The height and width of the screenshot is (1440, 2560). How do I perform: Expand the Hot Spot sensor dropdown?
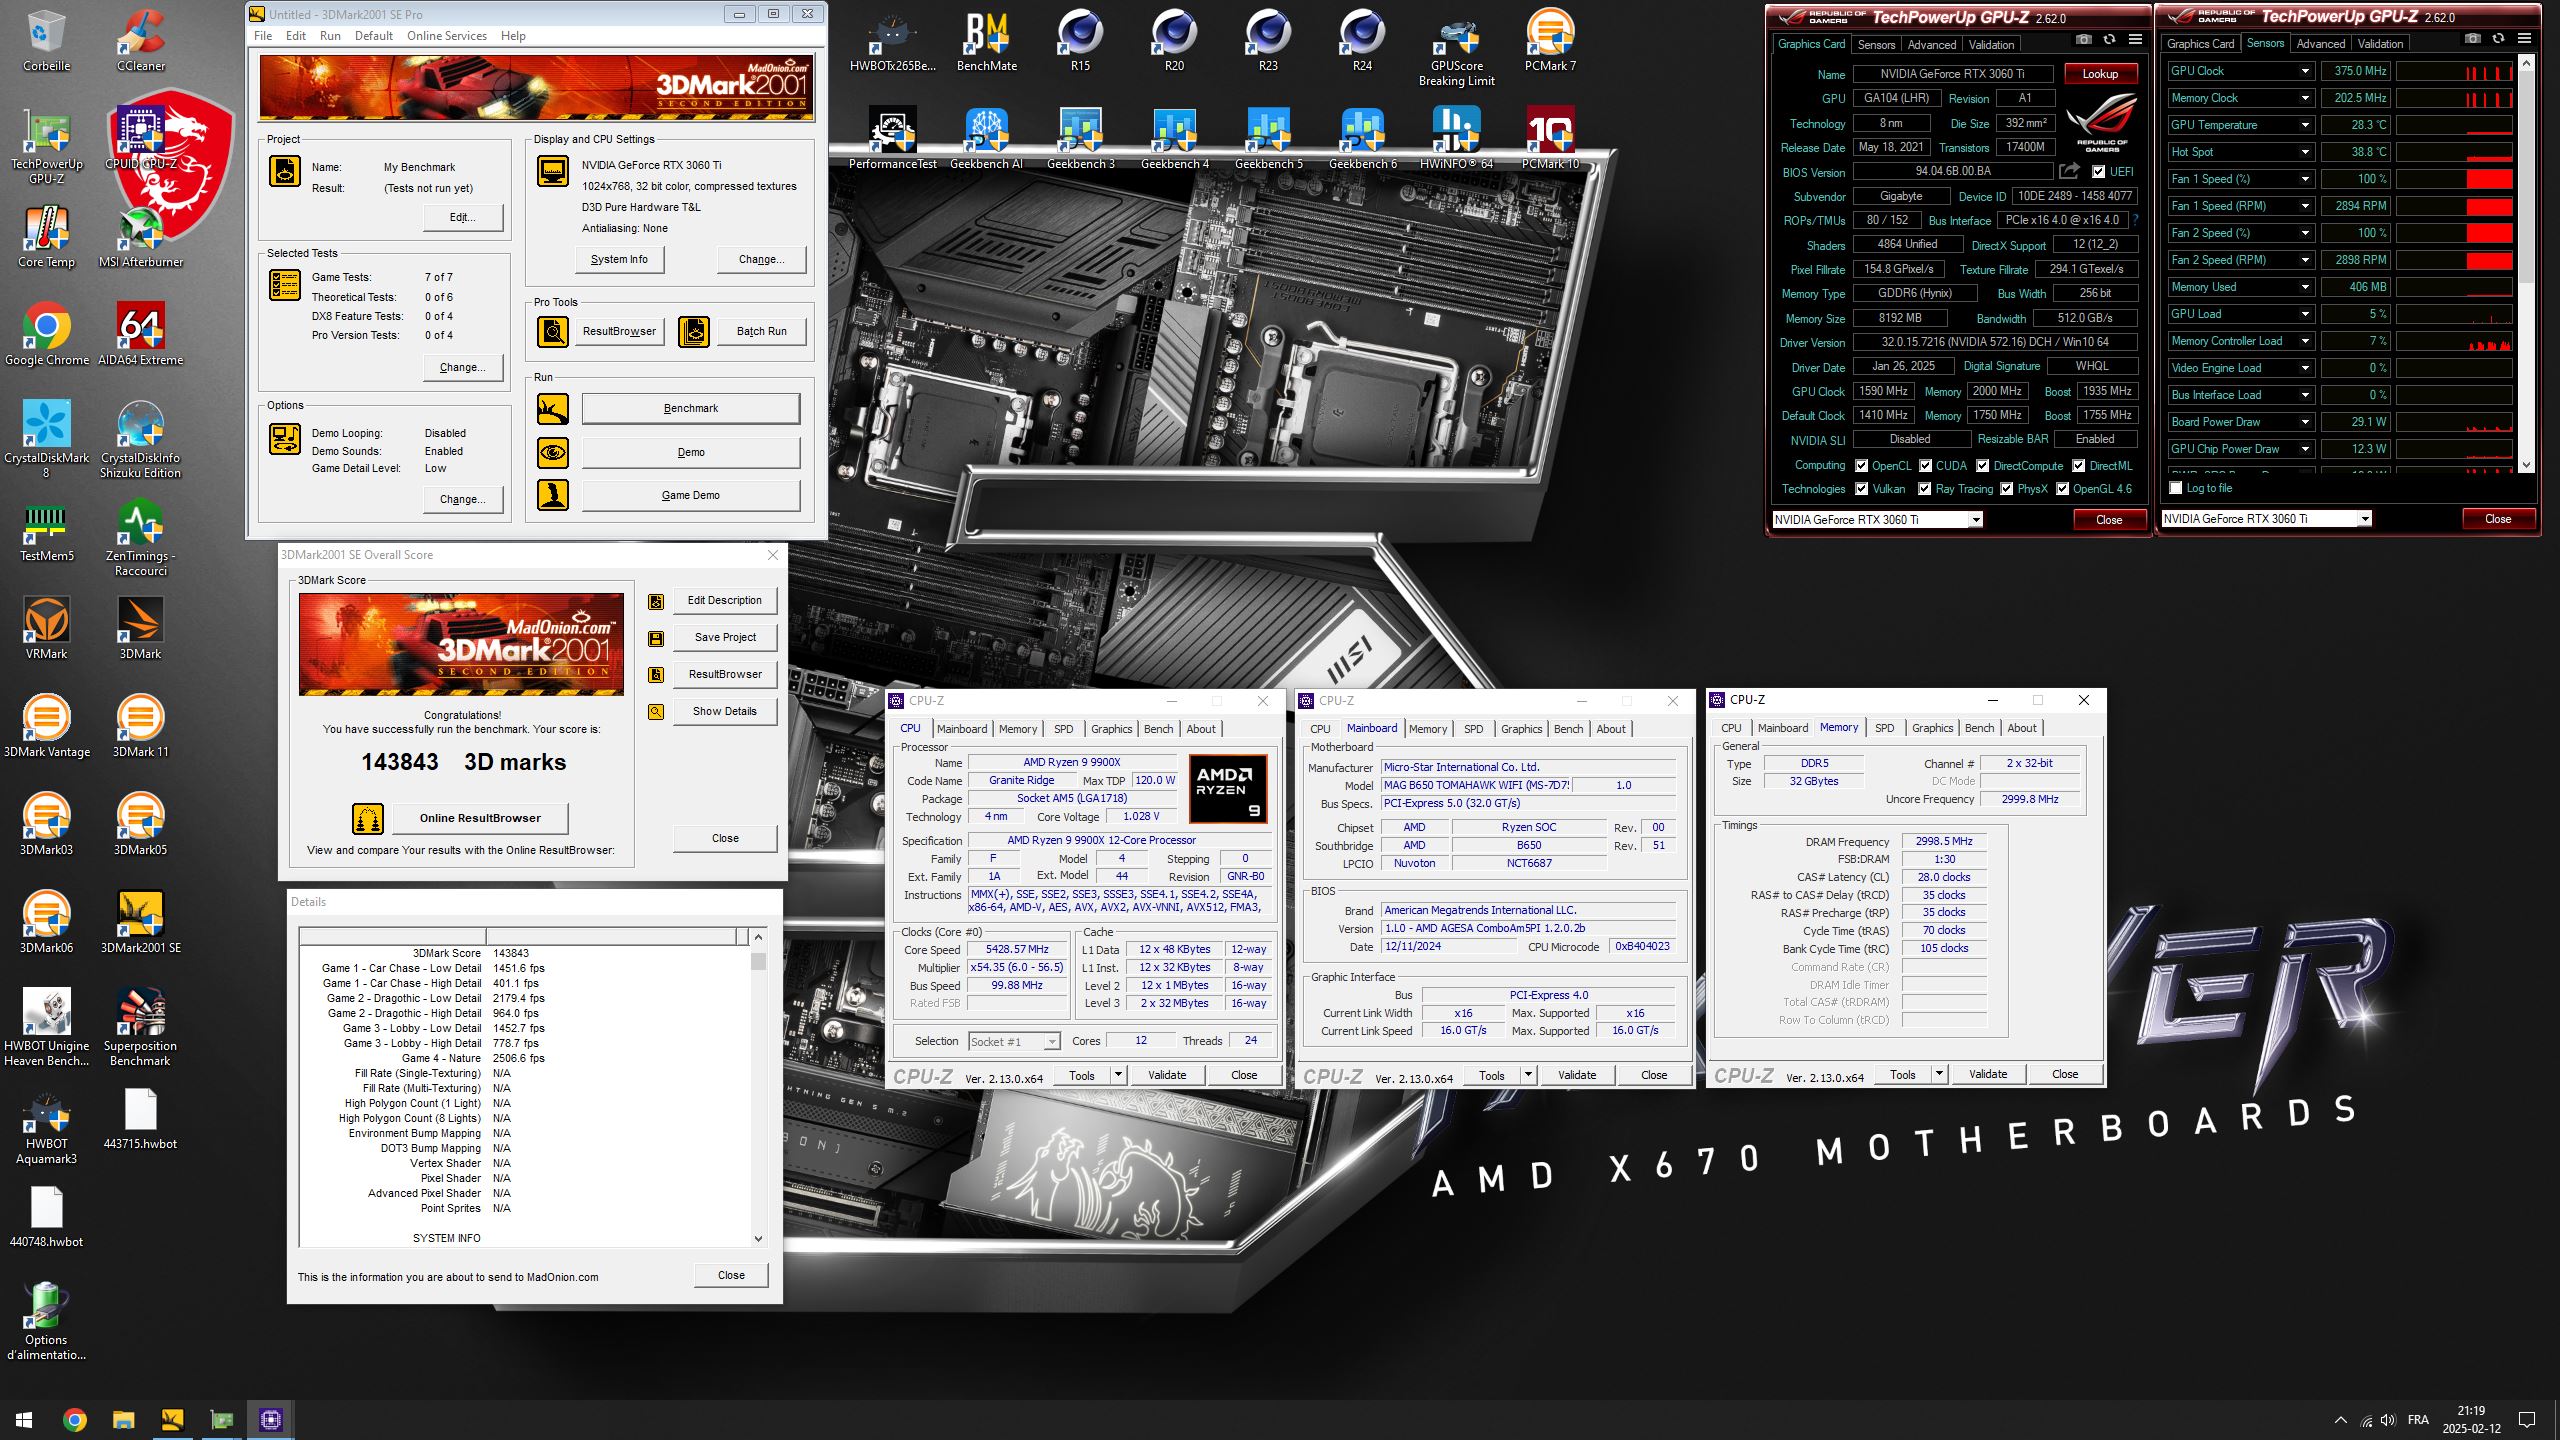2304,152
